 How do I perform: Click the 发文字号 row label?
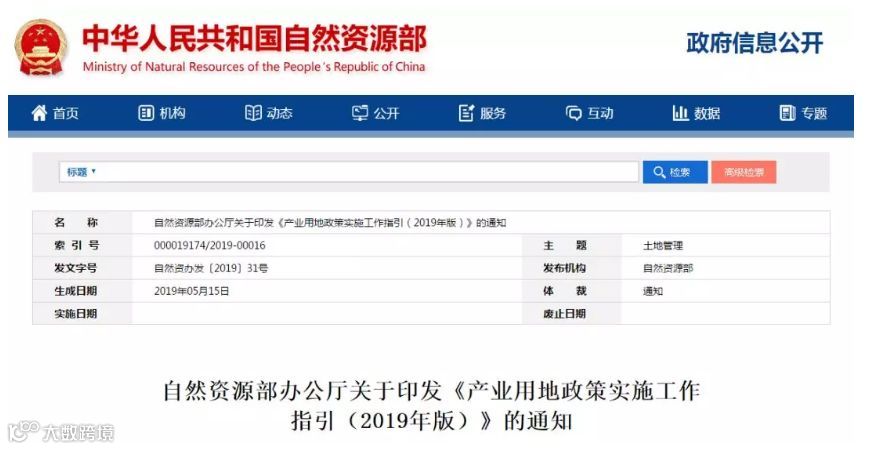tap(76, 268)
